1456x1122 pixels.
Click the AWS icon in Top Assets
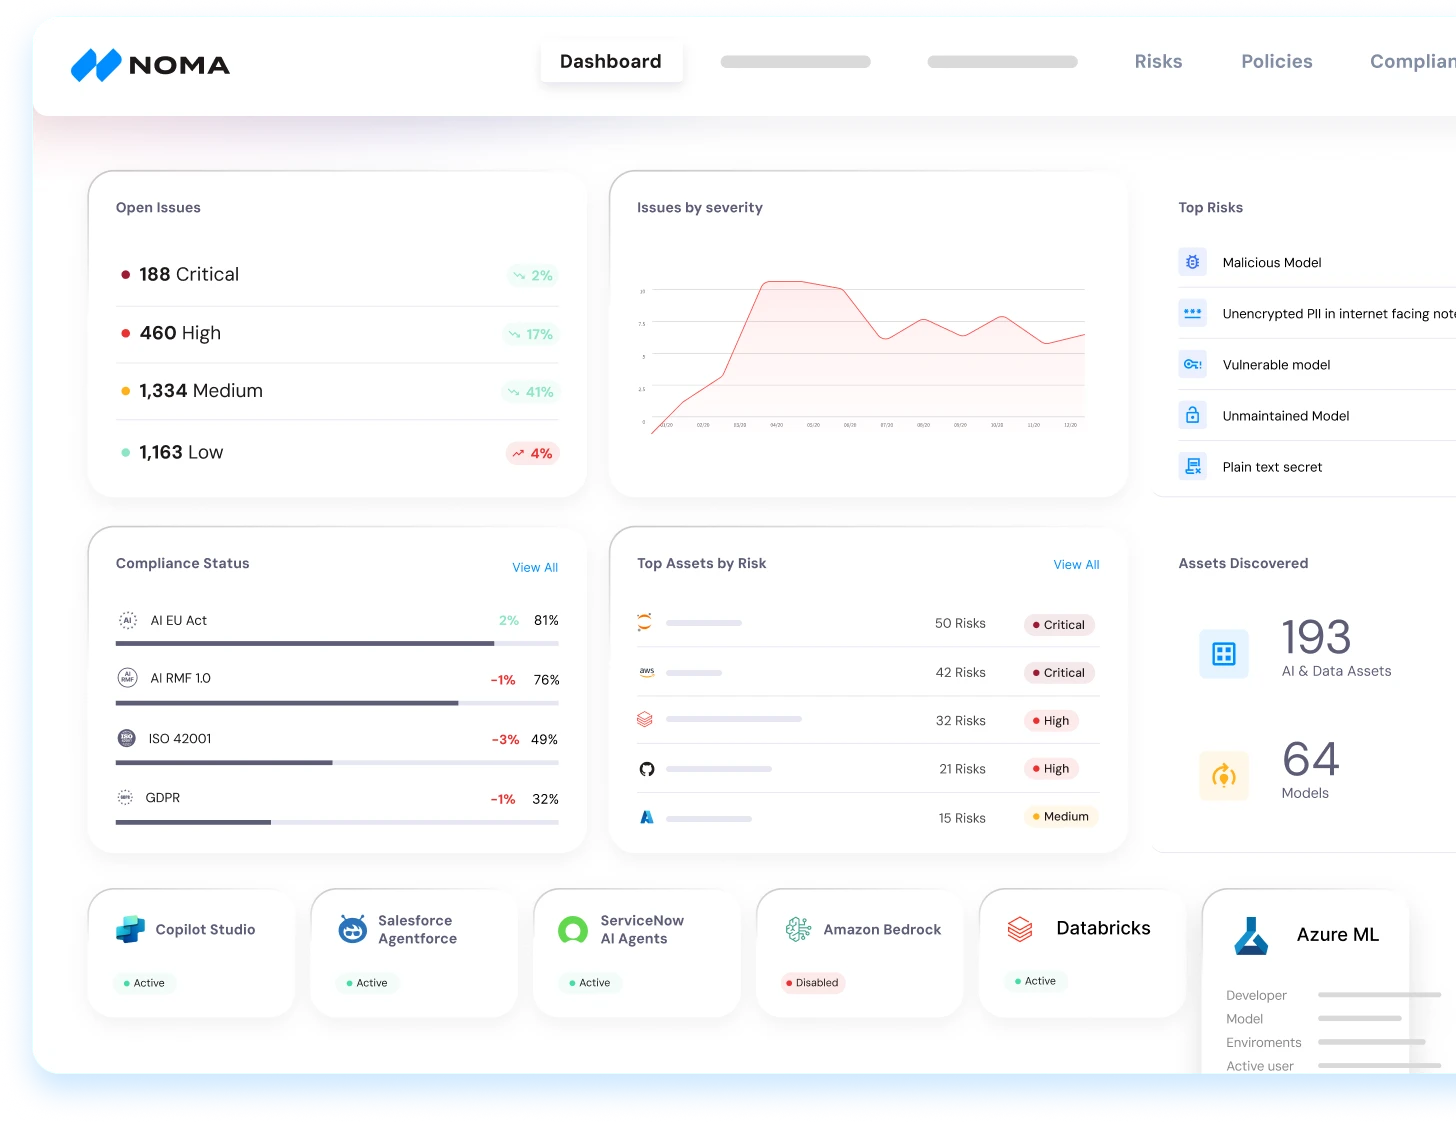pos(645,672)
